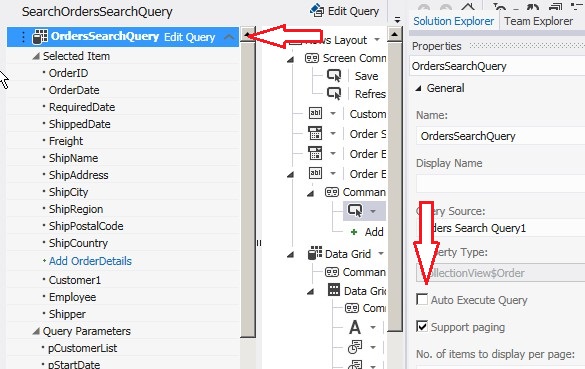The image size is (585, 369).
Task: Open the selected button's dropdown arrow
Action: click(x=372, y=212)
